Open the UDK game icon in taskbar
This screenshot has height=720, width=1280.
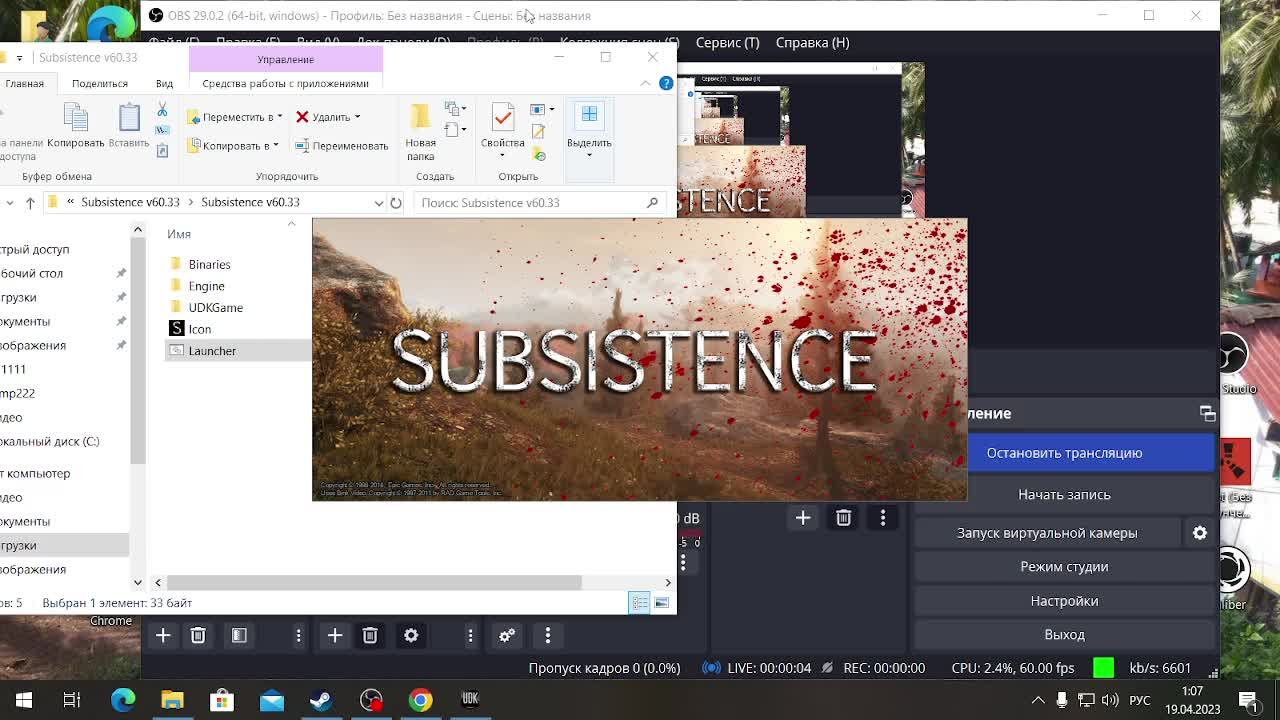(470, 700)
